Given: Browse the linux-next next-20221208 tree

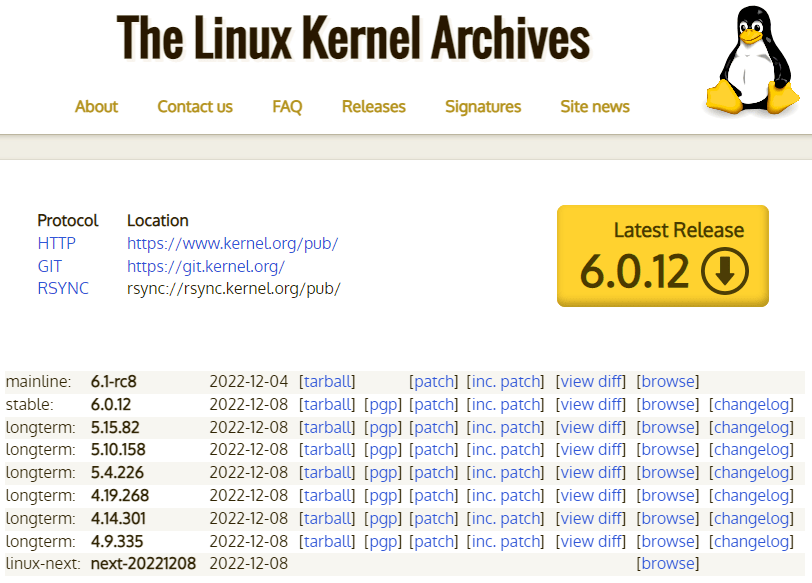Looking at the screenshot, I should 667,563.
